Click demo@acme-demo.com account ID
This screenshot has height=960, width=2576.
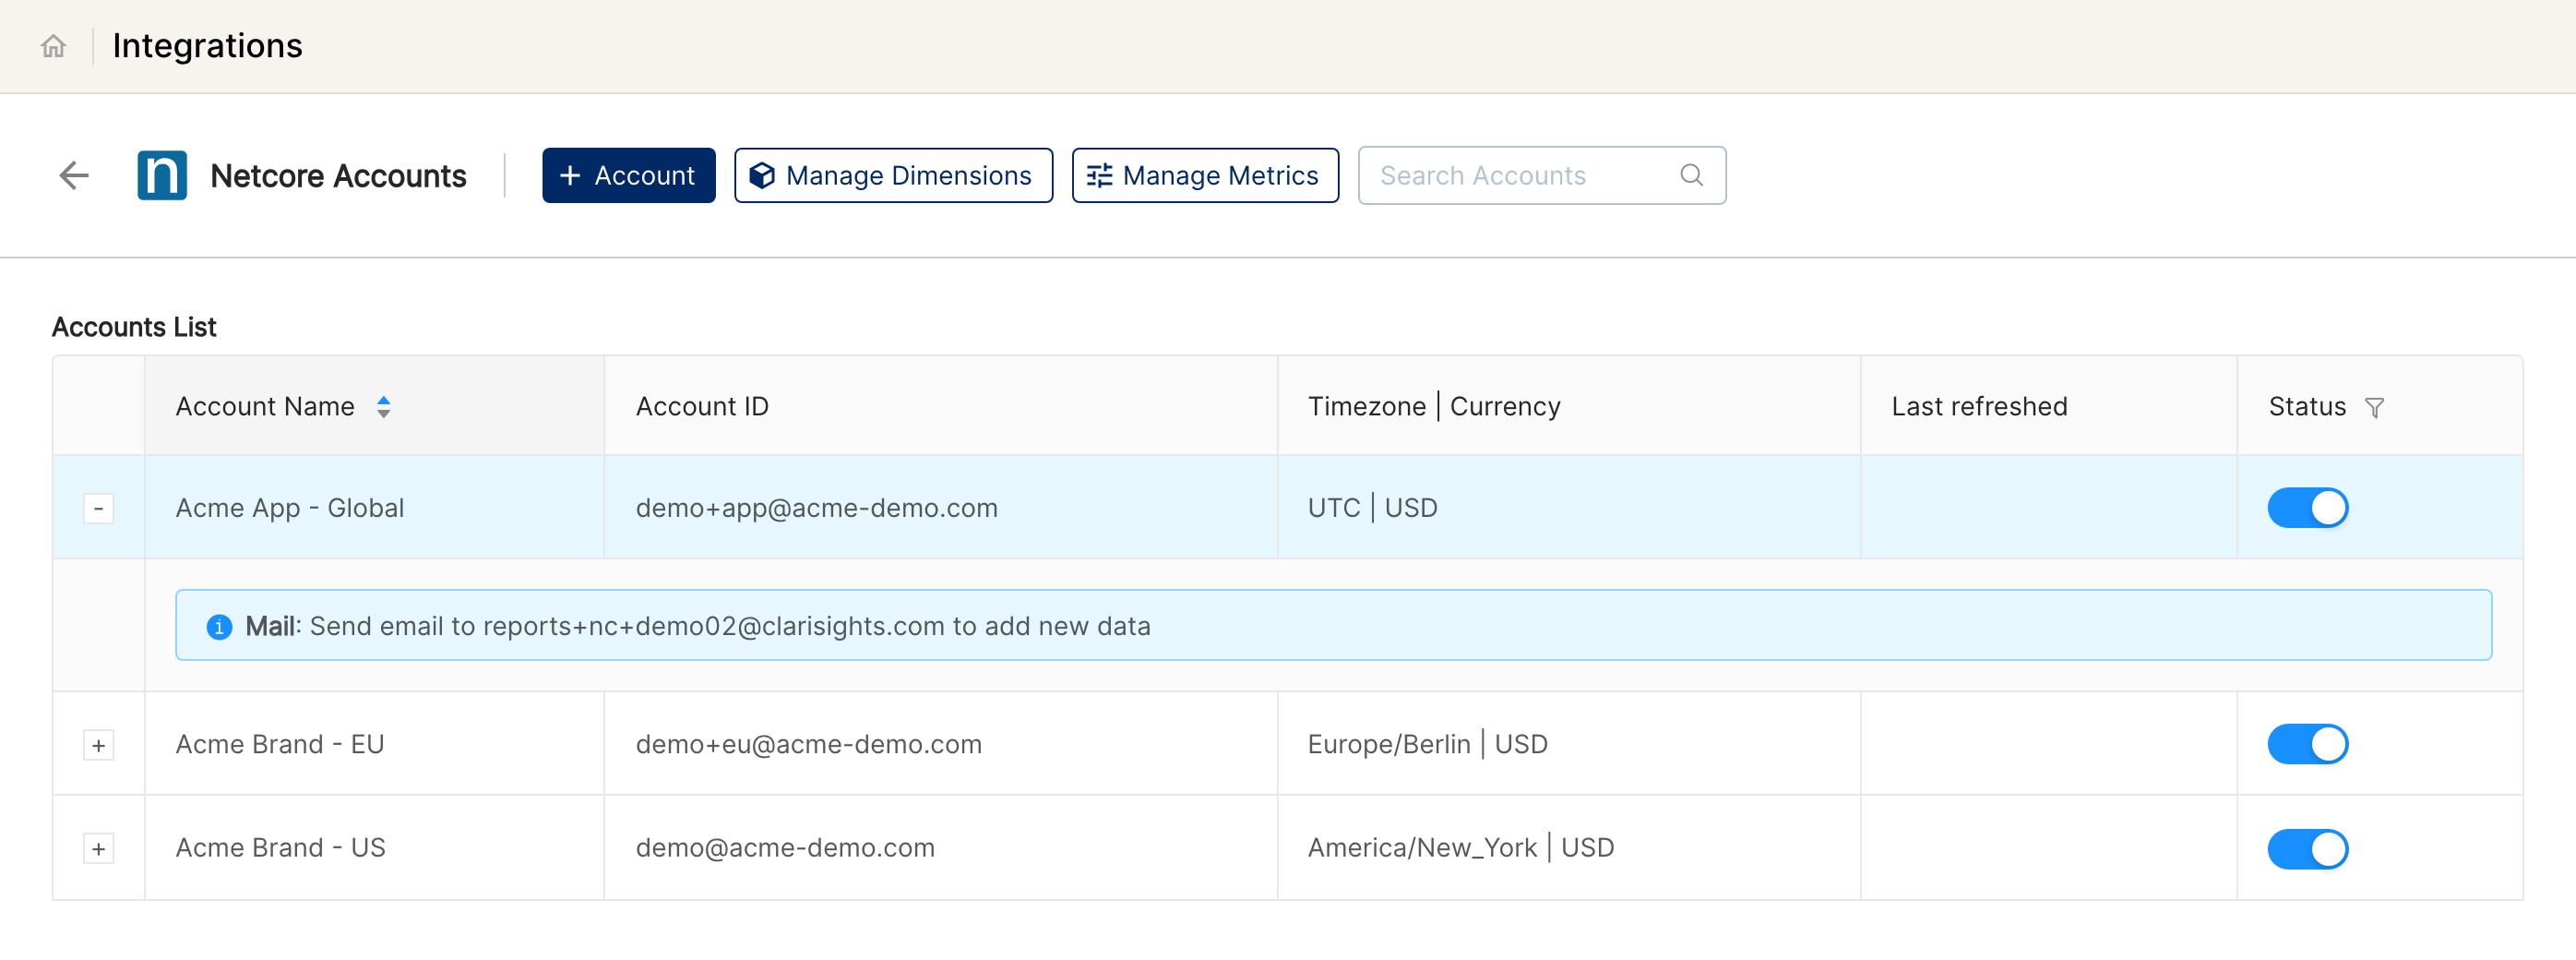(785, 848)
